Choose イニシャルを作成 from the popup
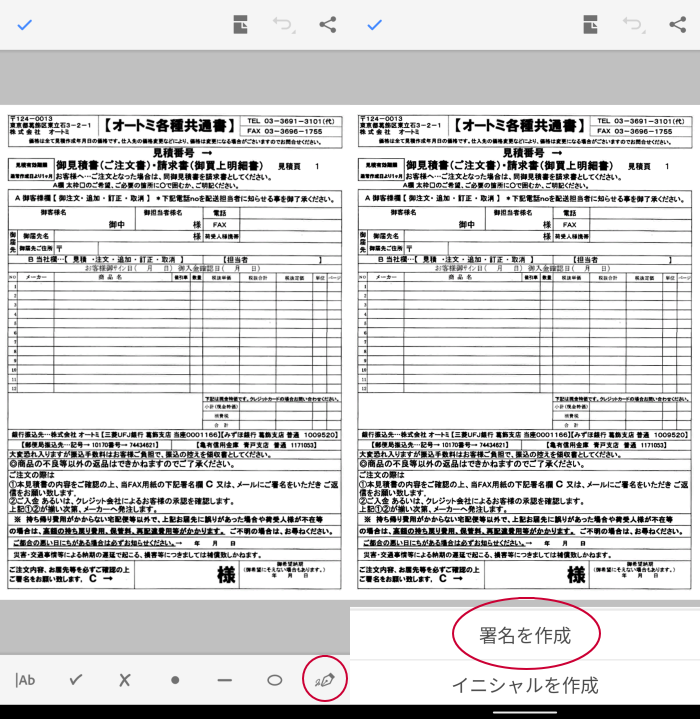The image size is (700, 719). click(x=525, y=686)
